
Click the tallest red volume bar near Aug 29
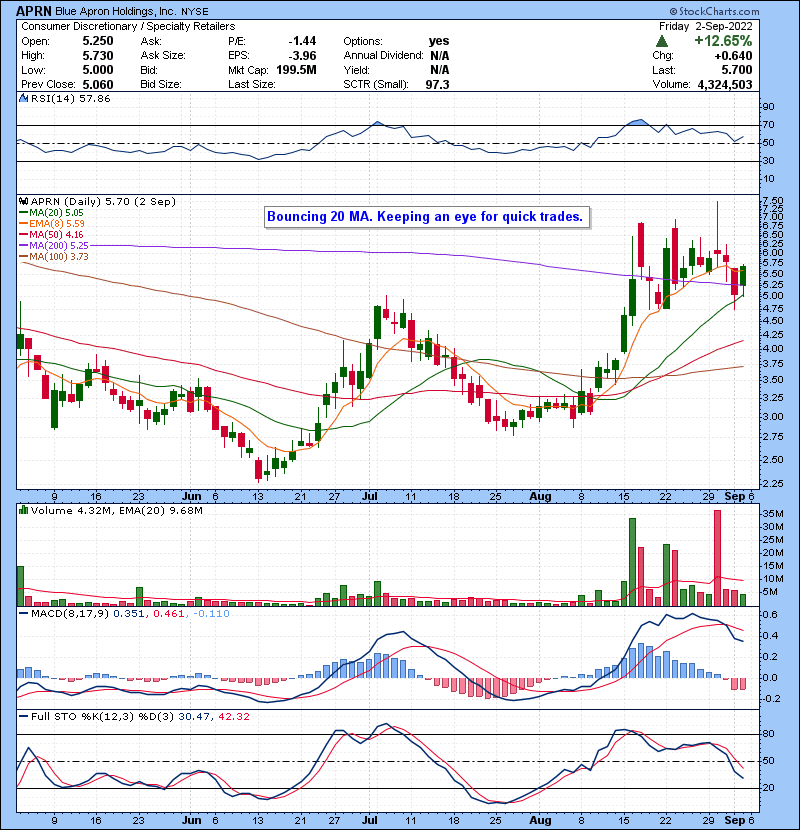(x=717, y=558)
